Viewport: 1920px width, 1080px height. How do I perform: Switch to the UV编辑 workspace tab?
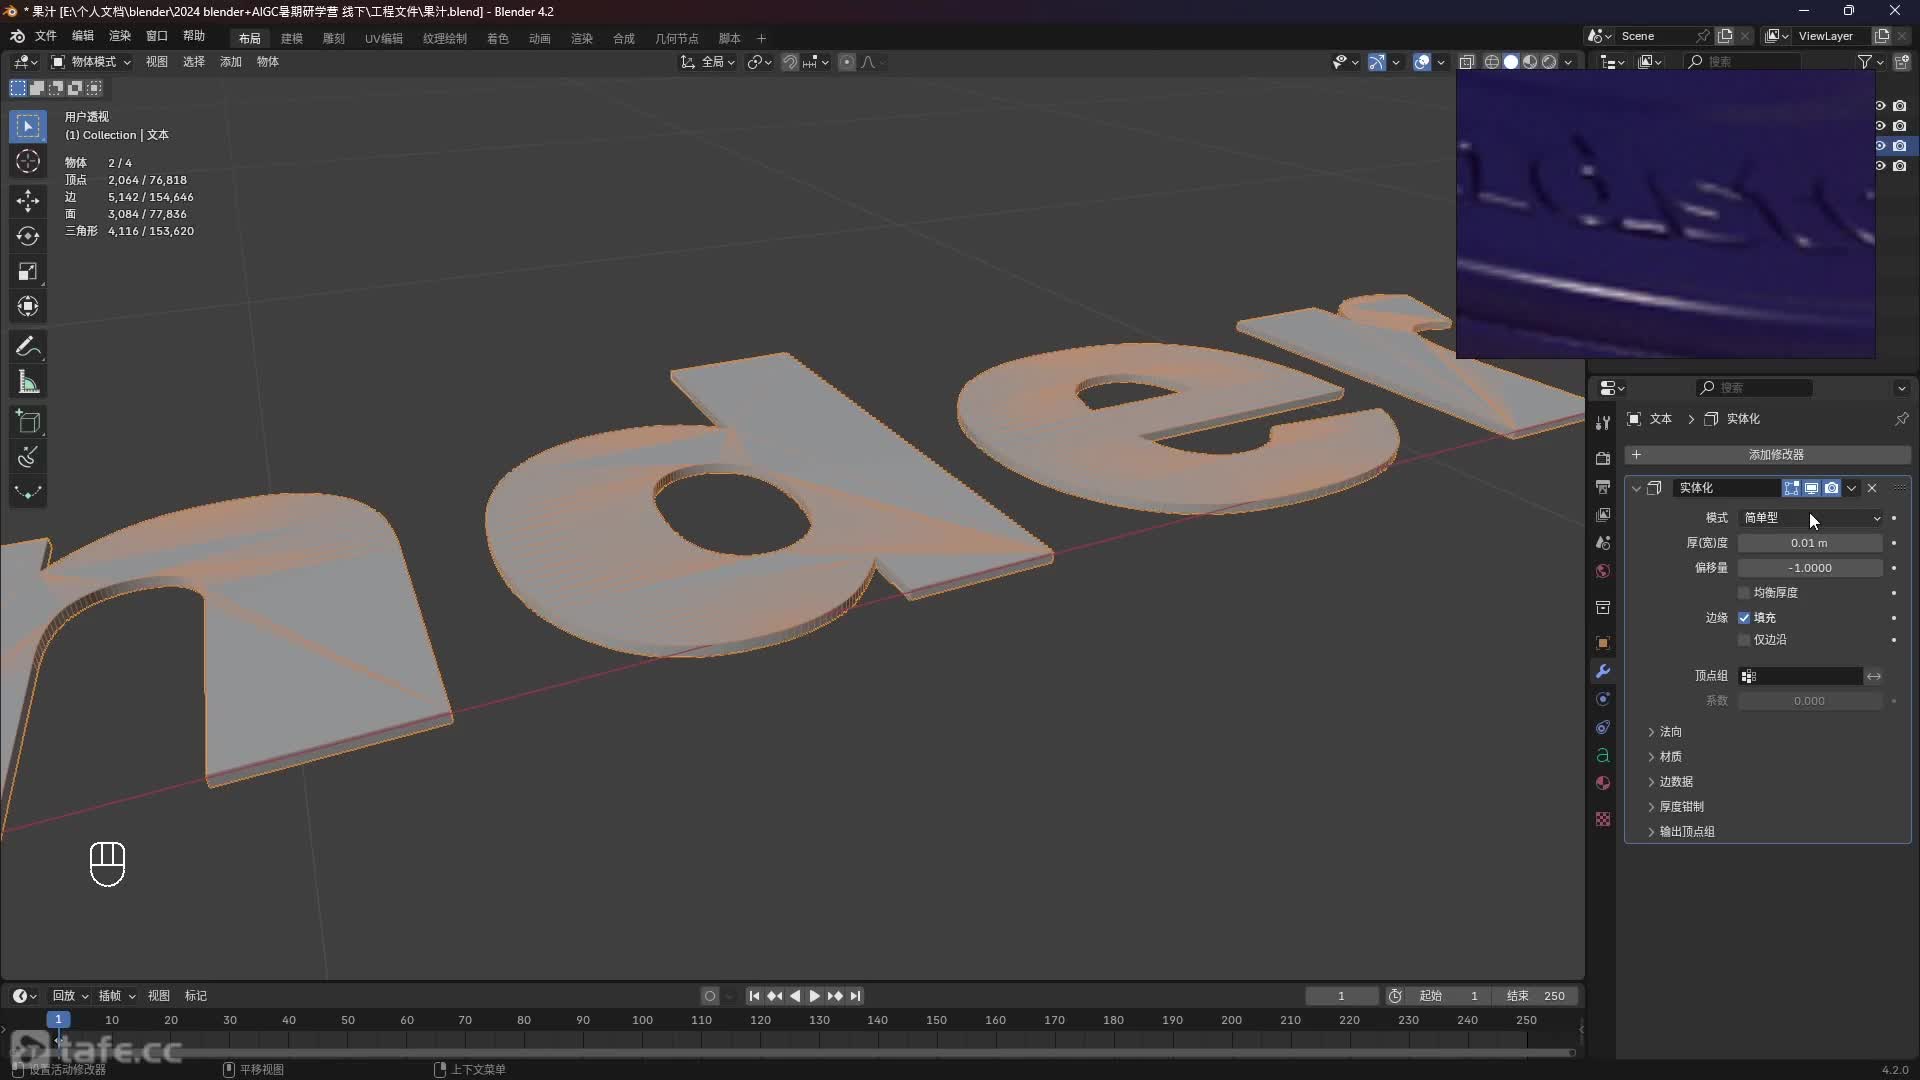383,38
